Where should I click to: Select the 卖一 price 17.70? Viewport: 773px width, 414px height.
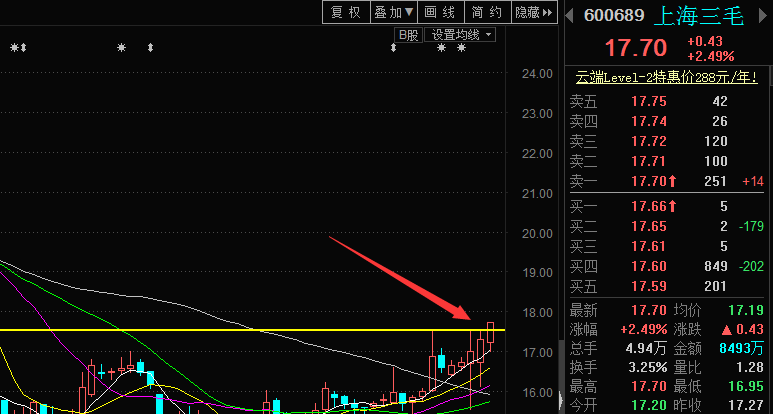click(649, 181)
